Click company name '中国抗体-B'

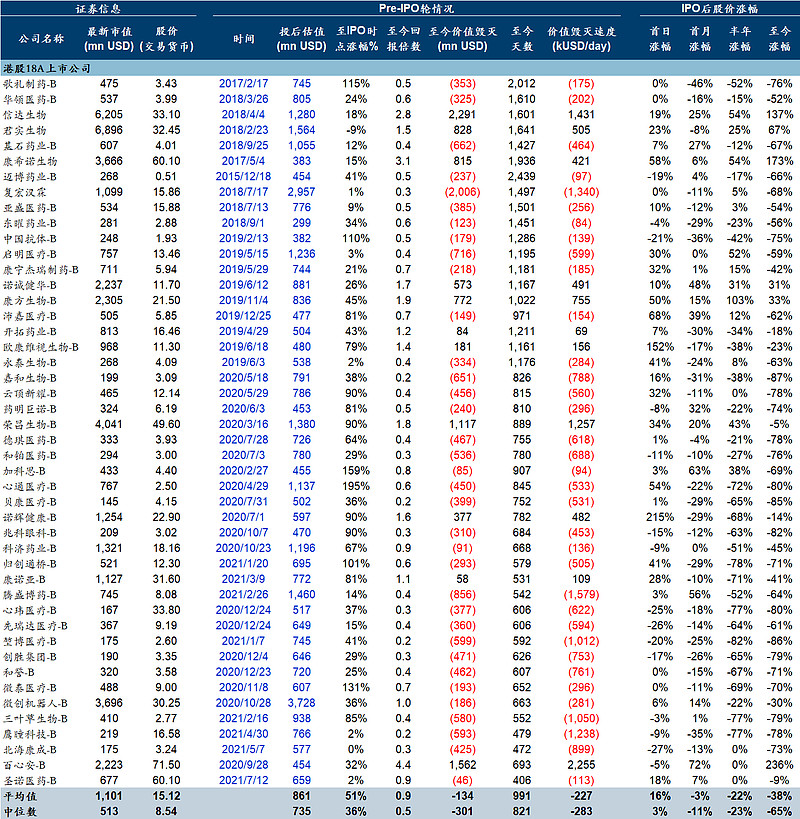pos(30,239)
